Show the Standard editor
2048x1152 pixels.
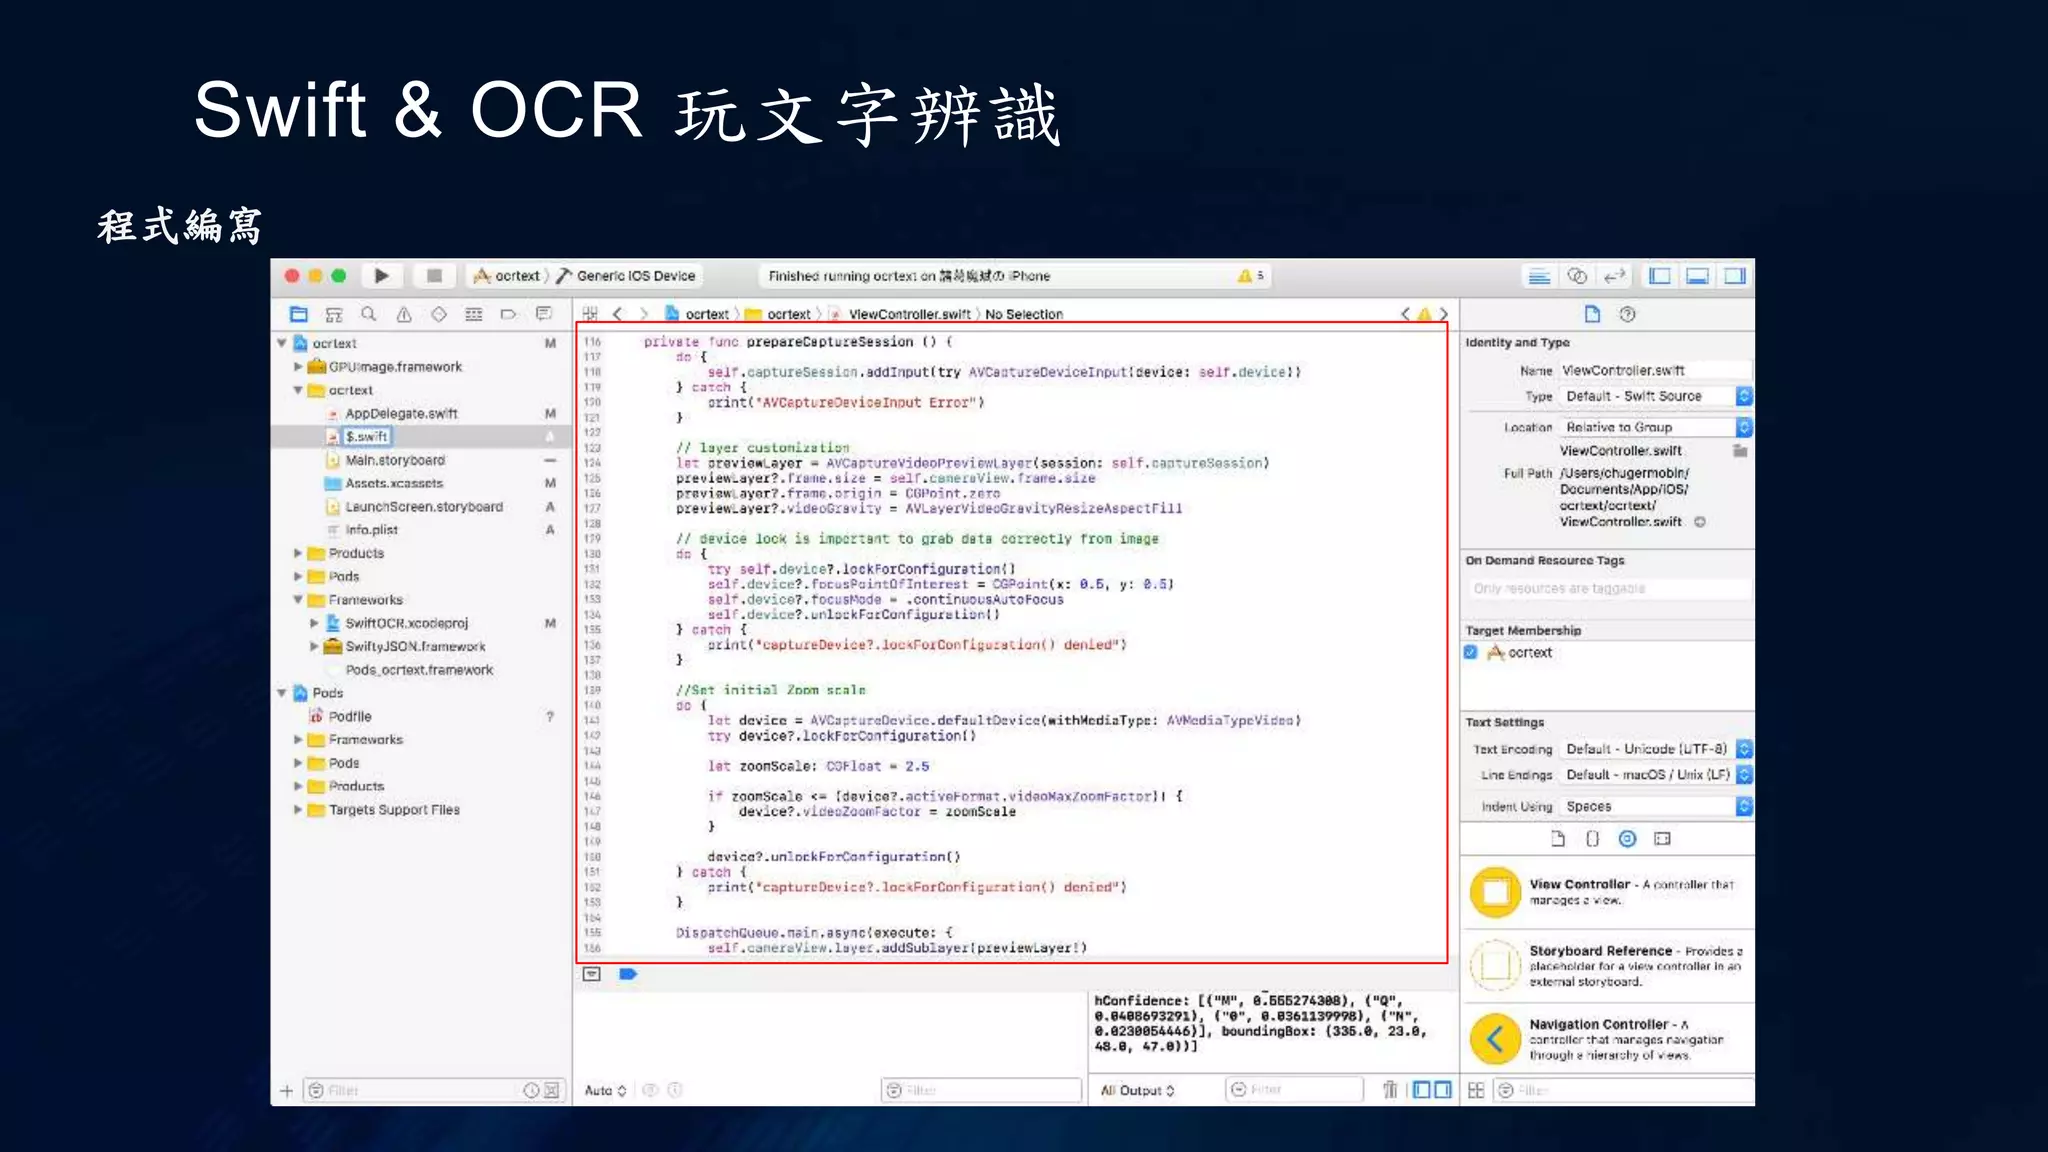pos(1540,276)
